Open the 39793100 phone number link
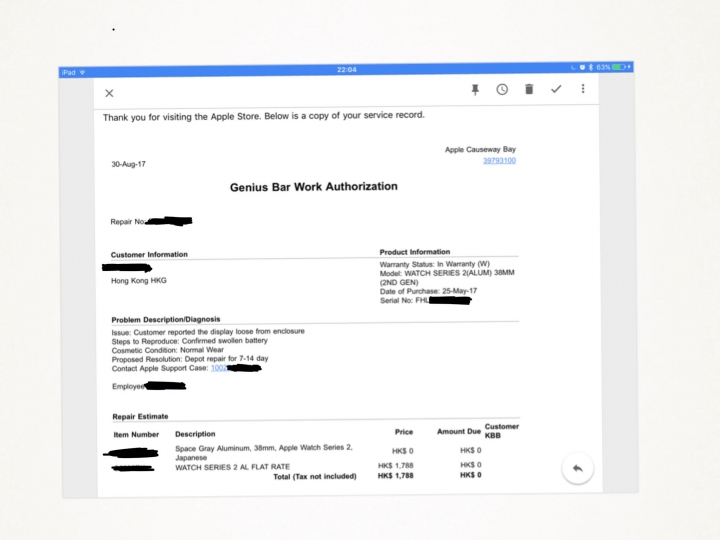This screenshot has width=720, height=540. (x=499, y=160)
